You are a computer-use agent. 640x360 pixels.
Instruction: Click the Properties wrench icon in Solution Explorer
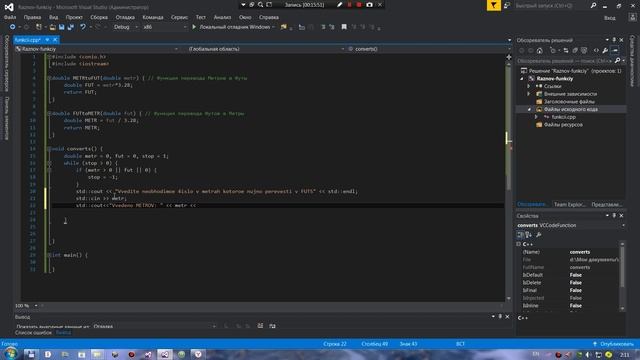605,51
